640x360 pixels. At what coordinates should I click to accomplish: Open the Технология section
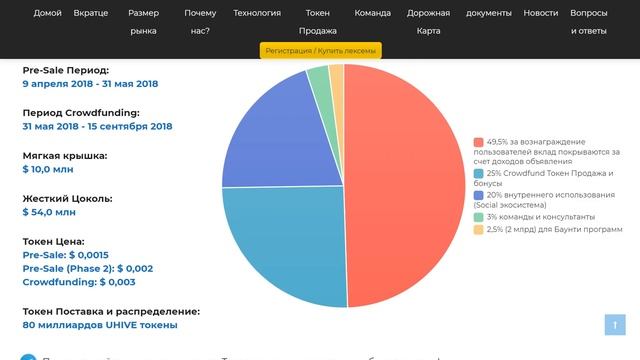[x=257, y=13]
